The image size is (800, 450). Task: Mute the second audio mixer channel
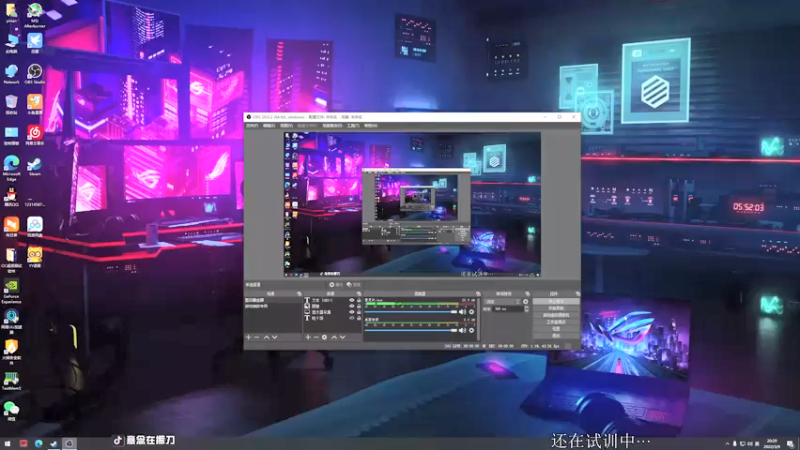point(462,331)
